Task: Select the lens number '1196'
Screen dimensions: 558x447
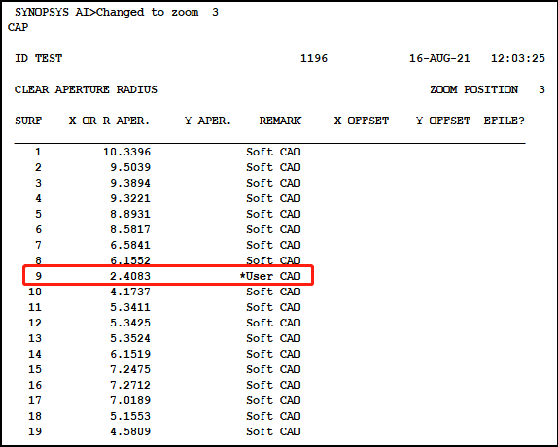Action: (314, 58)
